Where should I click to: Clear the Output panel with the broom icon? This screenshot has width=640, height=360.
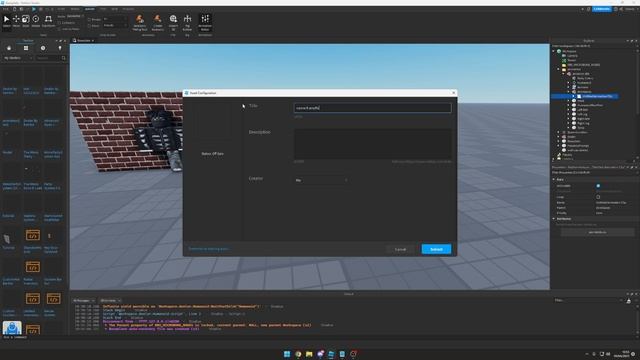[629, 301]
